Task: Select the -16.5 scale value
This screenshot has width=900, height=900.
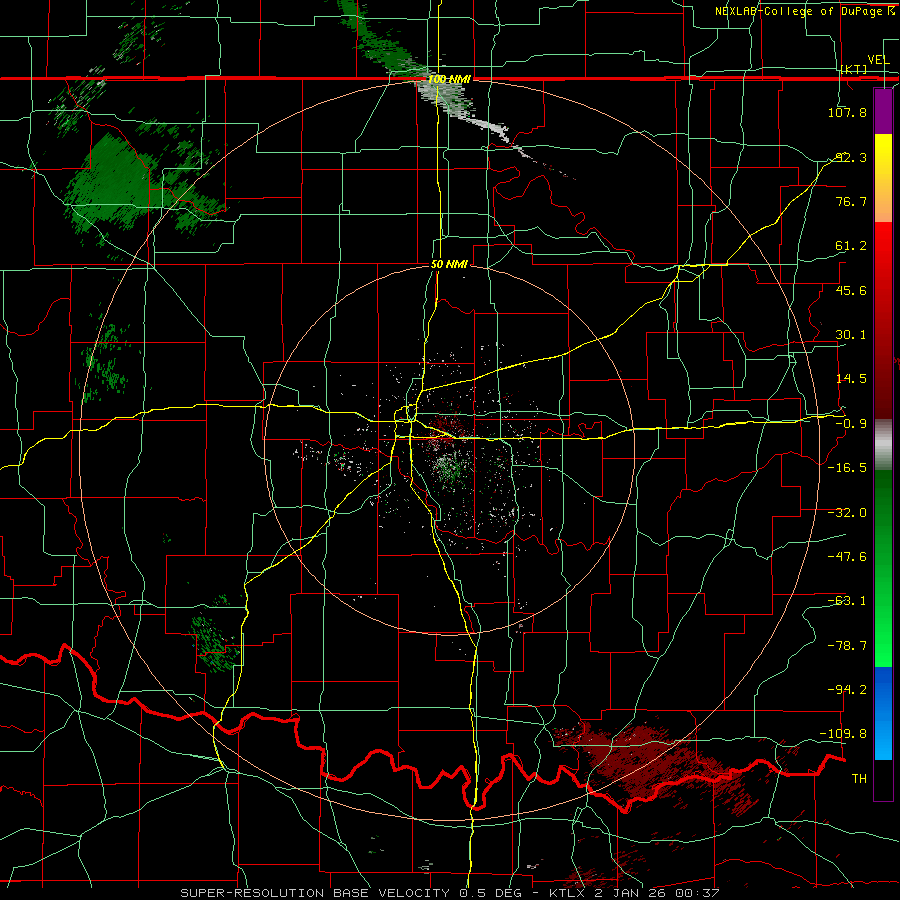Action: pyautogui.click(x=847, y=468)
